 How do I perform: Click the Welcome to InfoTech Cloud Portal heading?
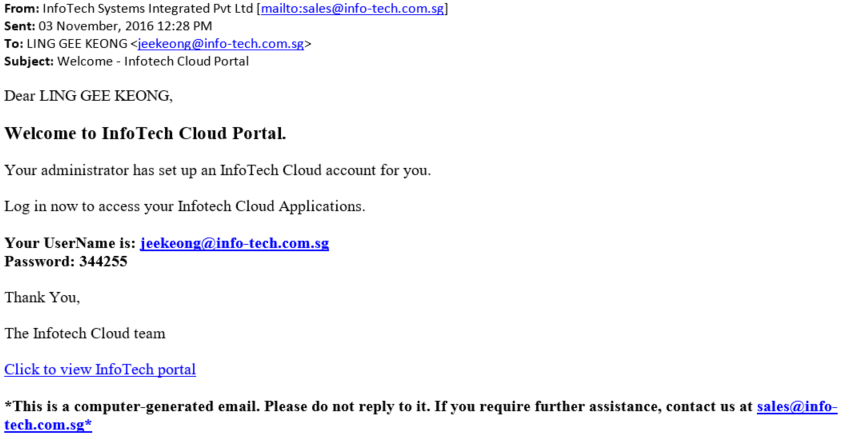[145, 133]
